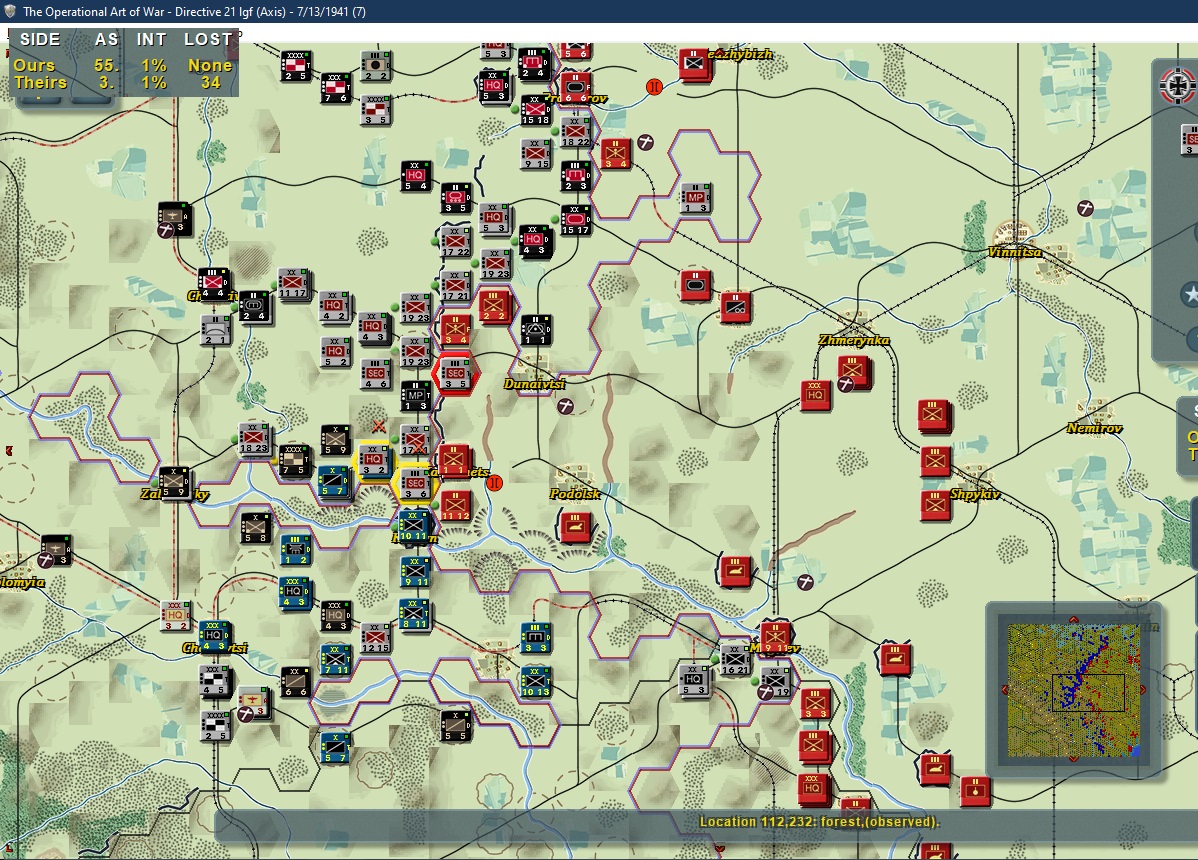
Task: Select the yellow-highlighted SEC 3-6 unit
Action: click(415, 484)
